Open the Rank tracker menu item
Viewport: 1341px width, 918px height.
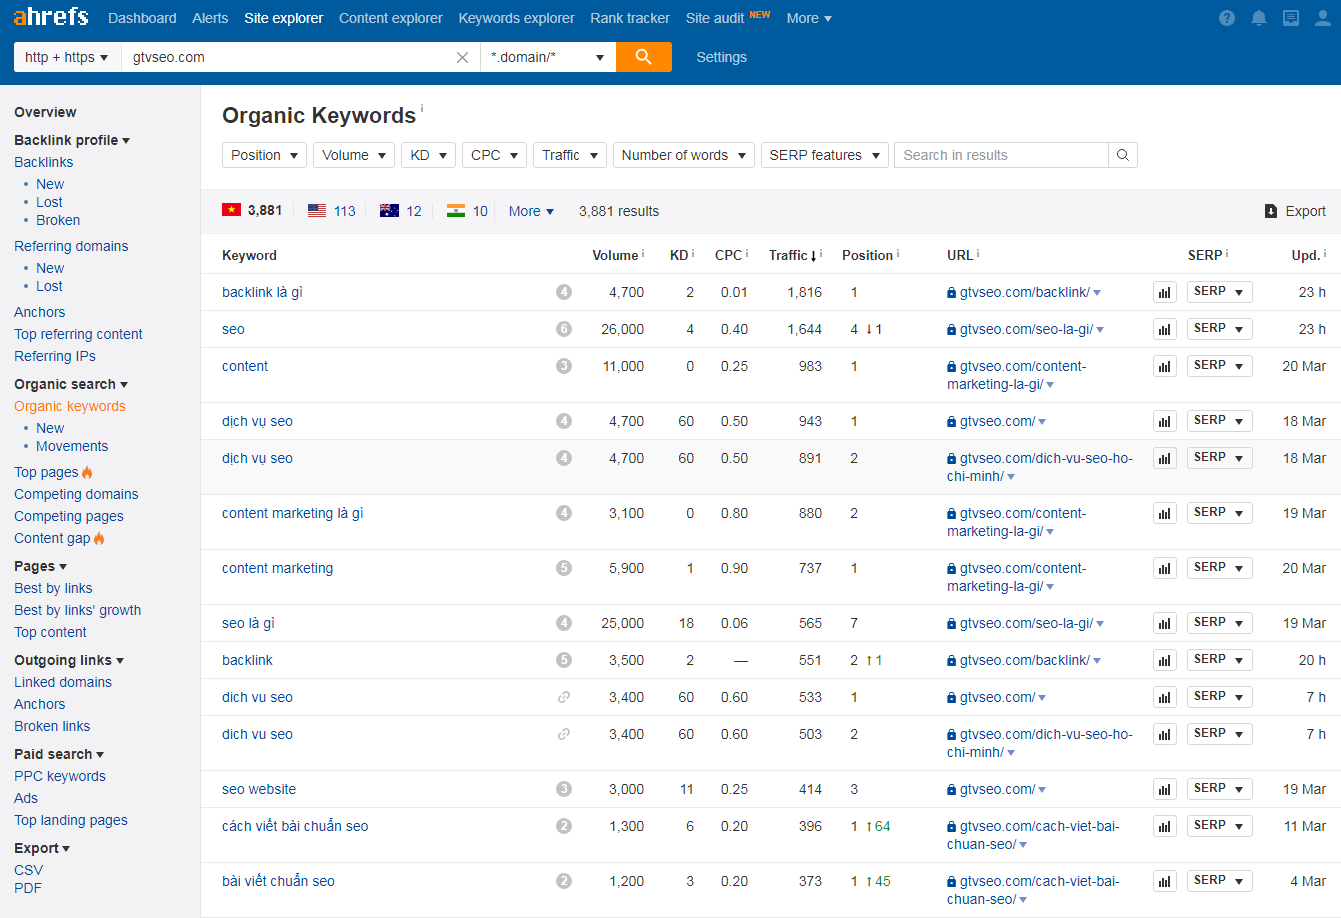click(630, 18)
